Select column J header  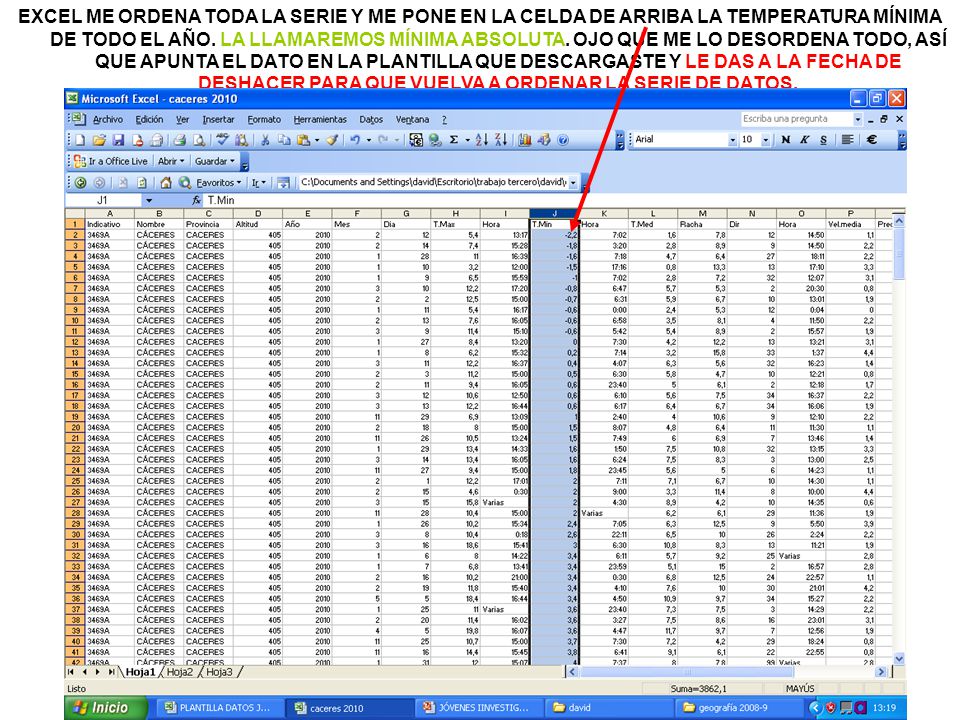[x=554, y=214]
